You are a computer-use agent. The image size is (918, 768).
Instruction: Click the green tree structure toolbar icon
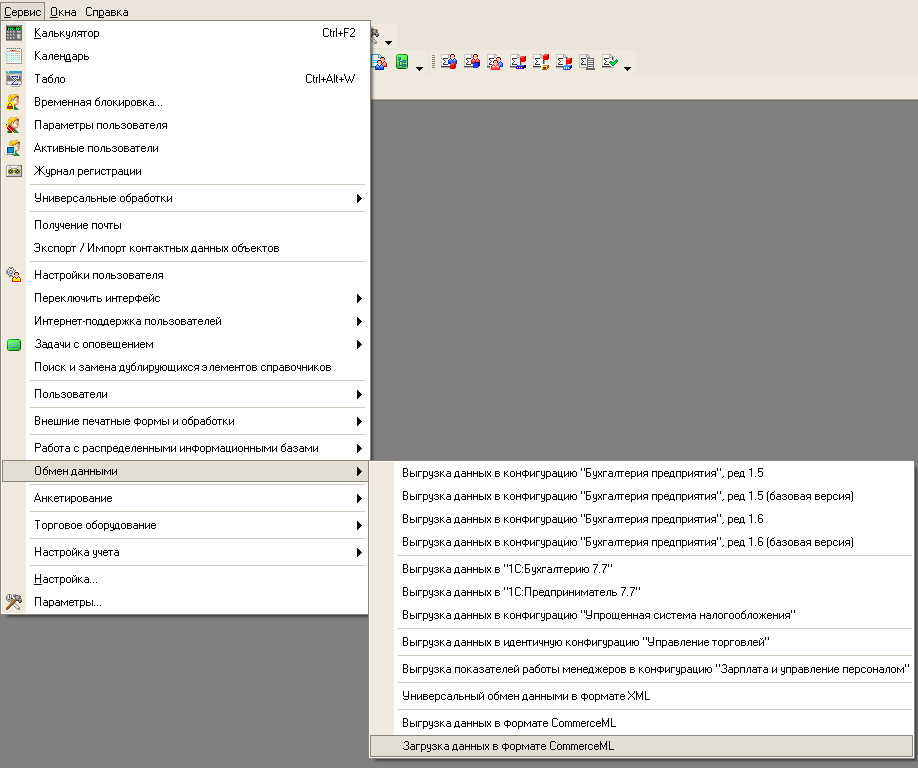pyautogui.click(x=402, y=62)
